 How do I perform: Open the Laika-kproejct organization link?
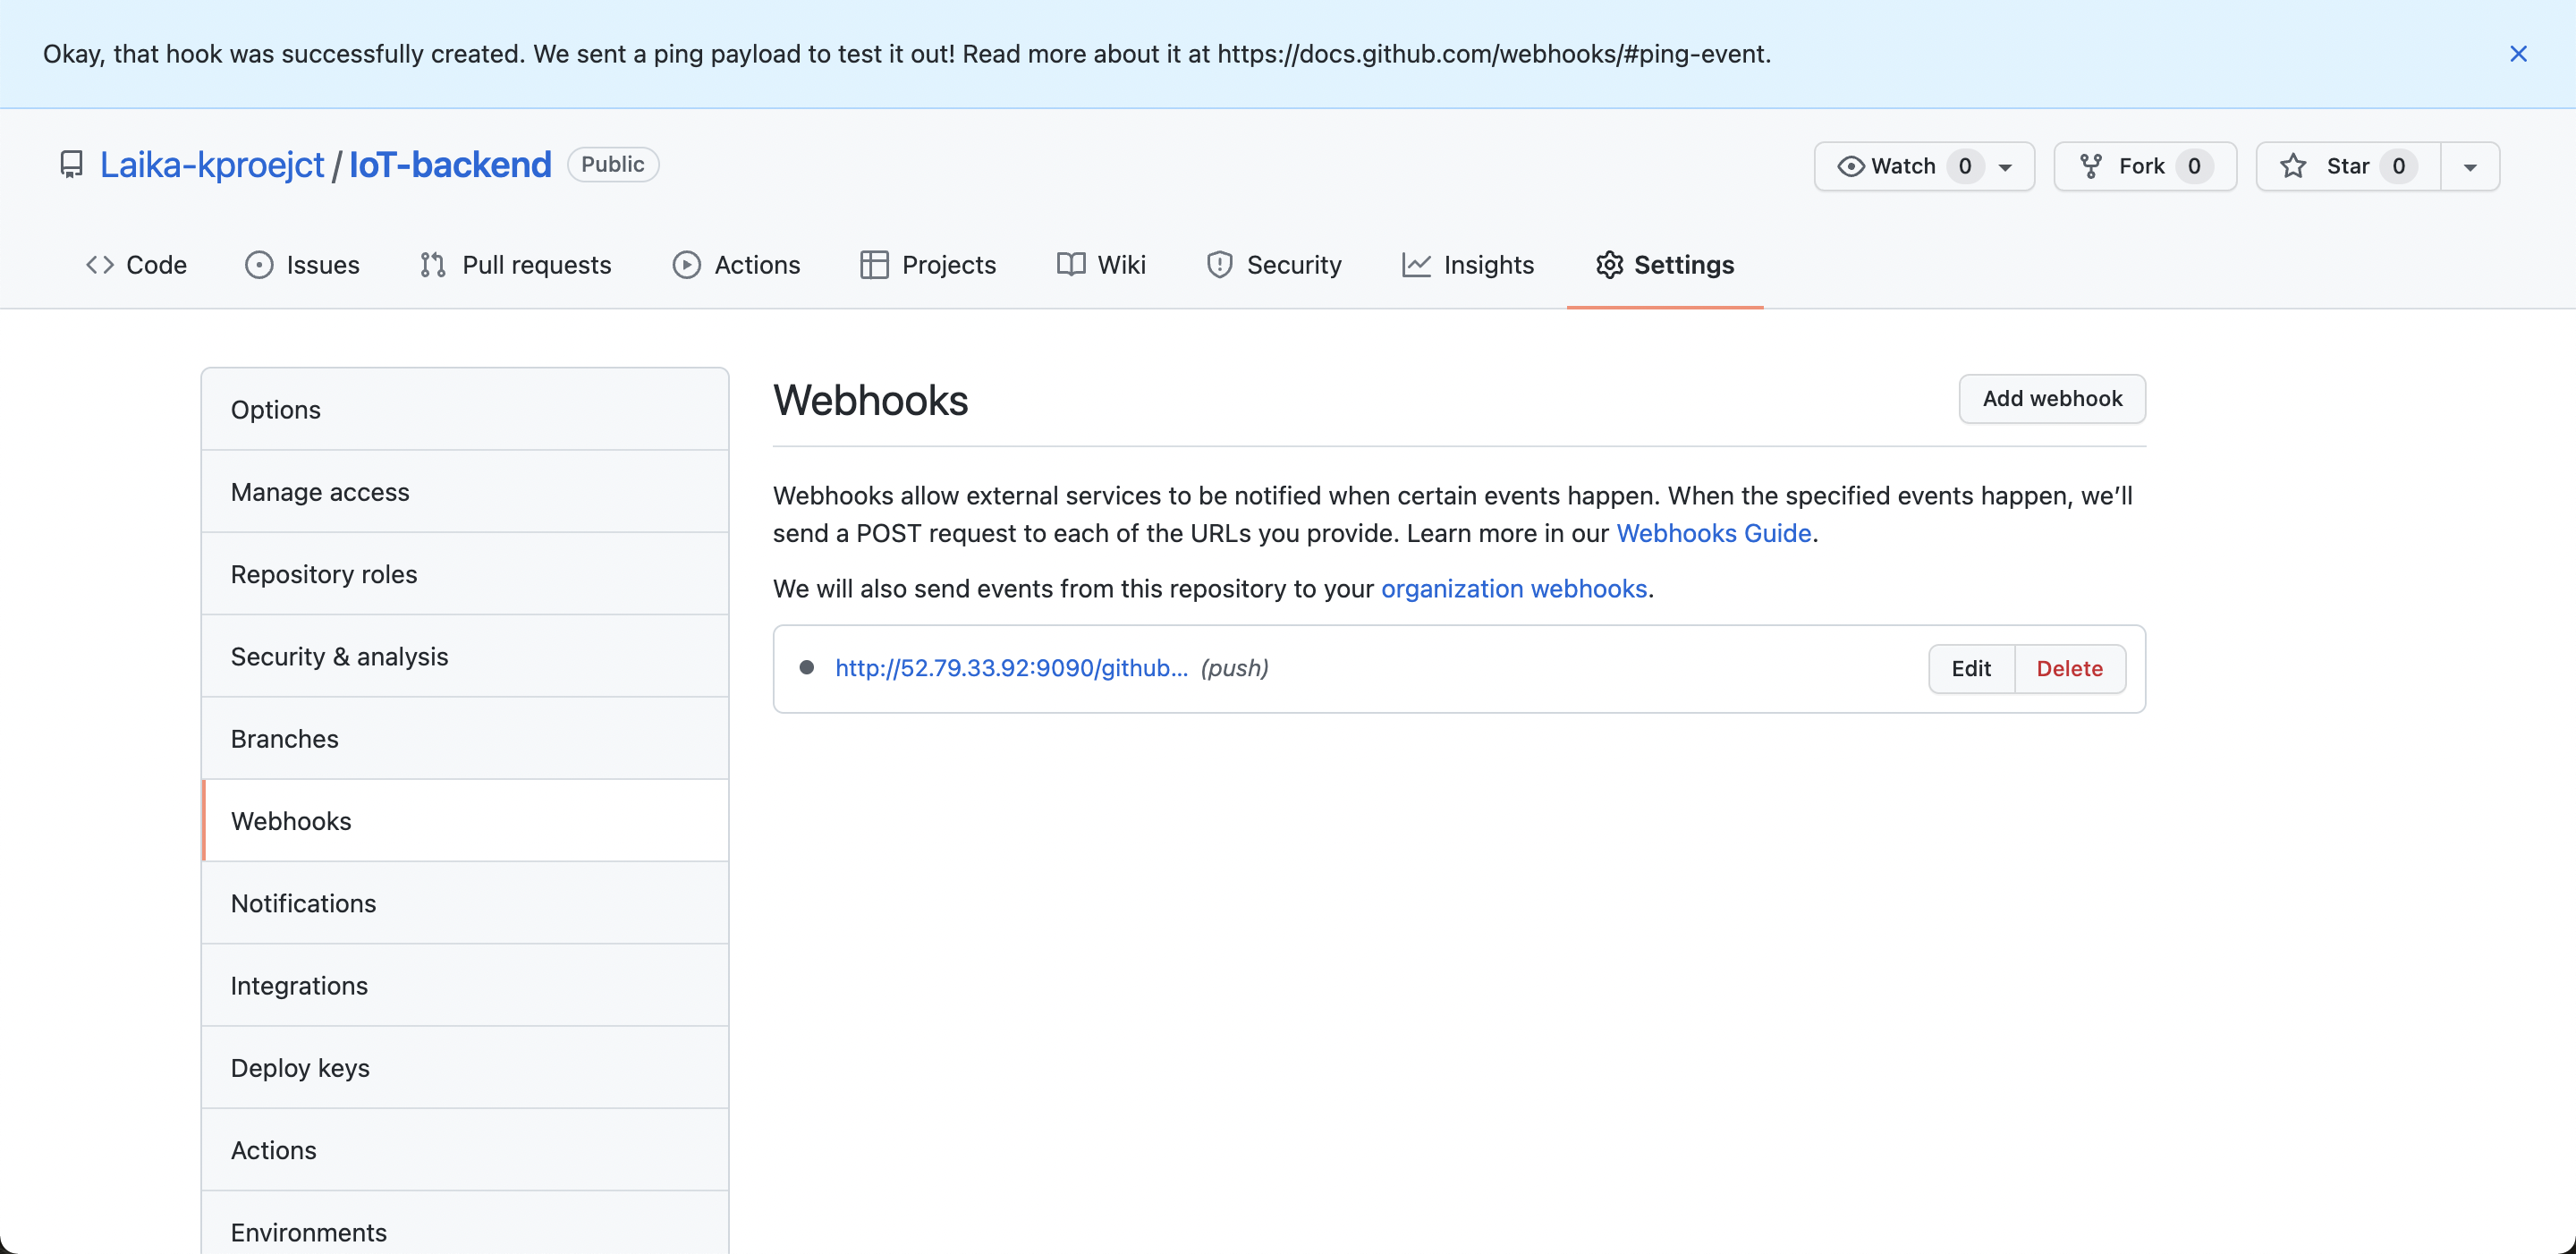pyautogui.click(x=212, y=164)
